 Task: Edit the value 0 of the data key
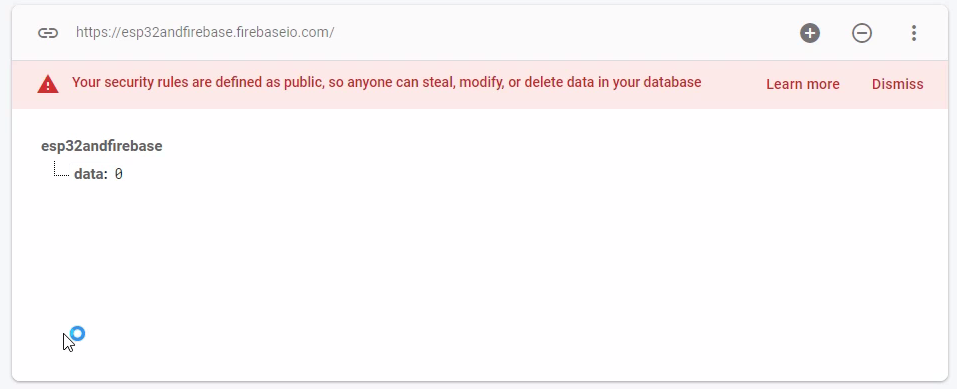(118, 174)
